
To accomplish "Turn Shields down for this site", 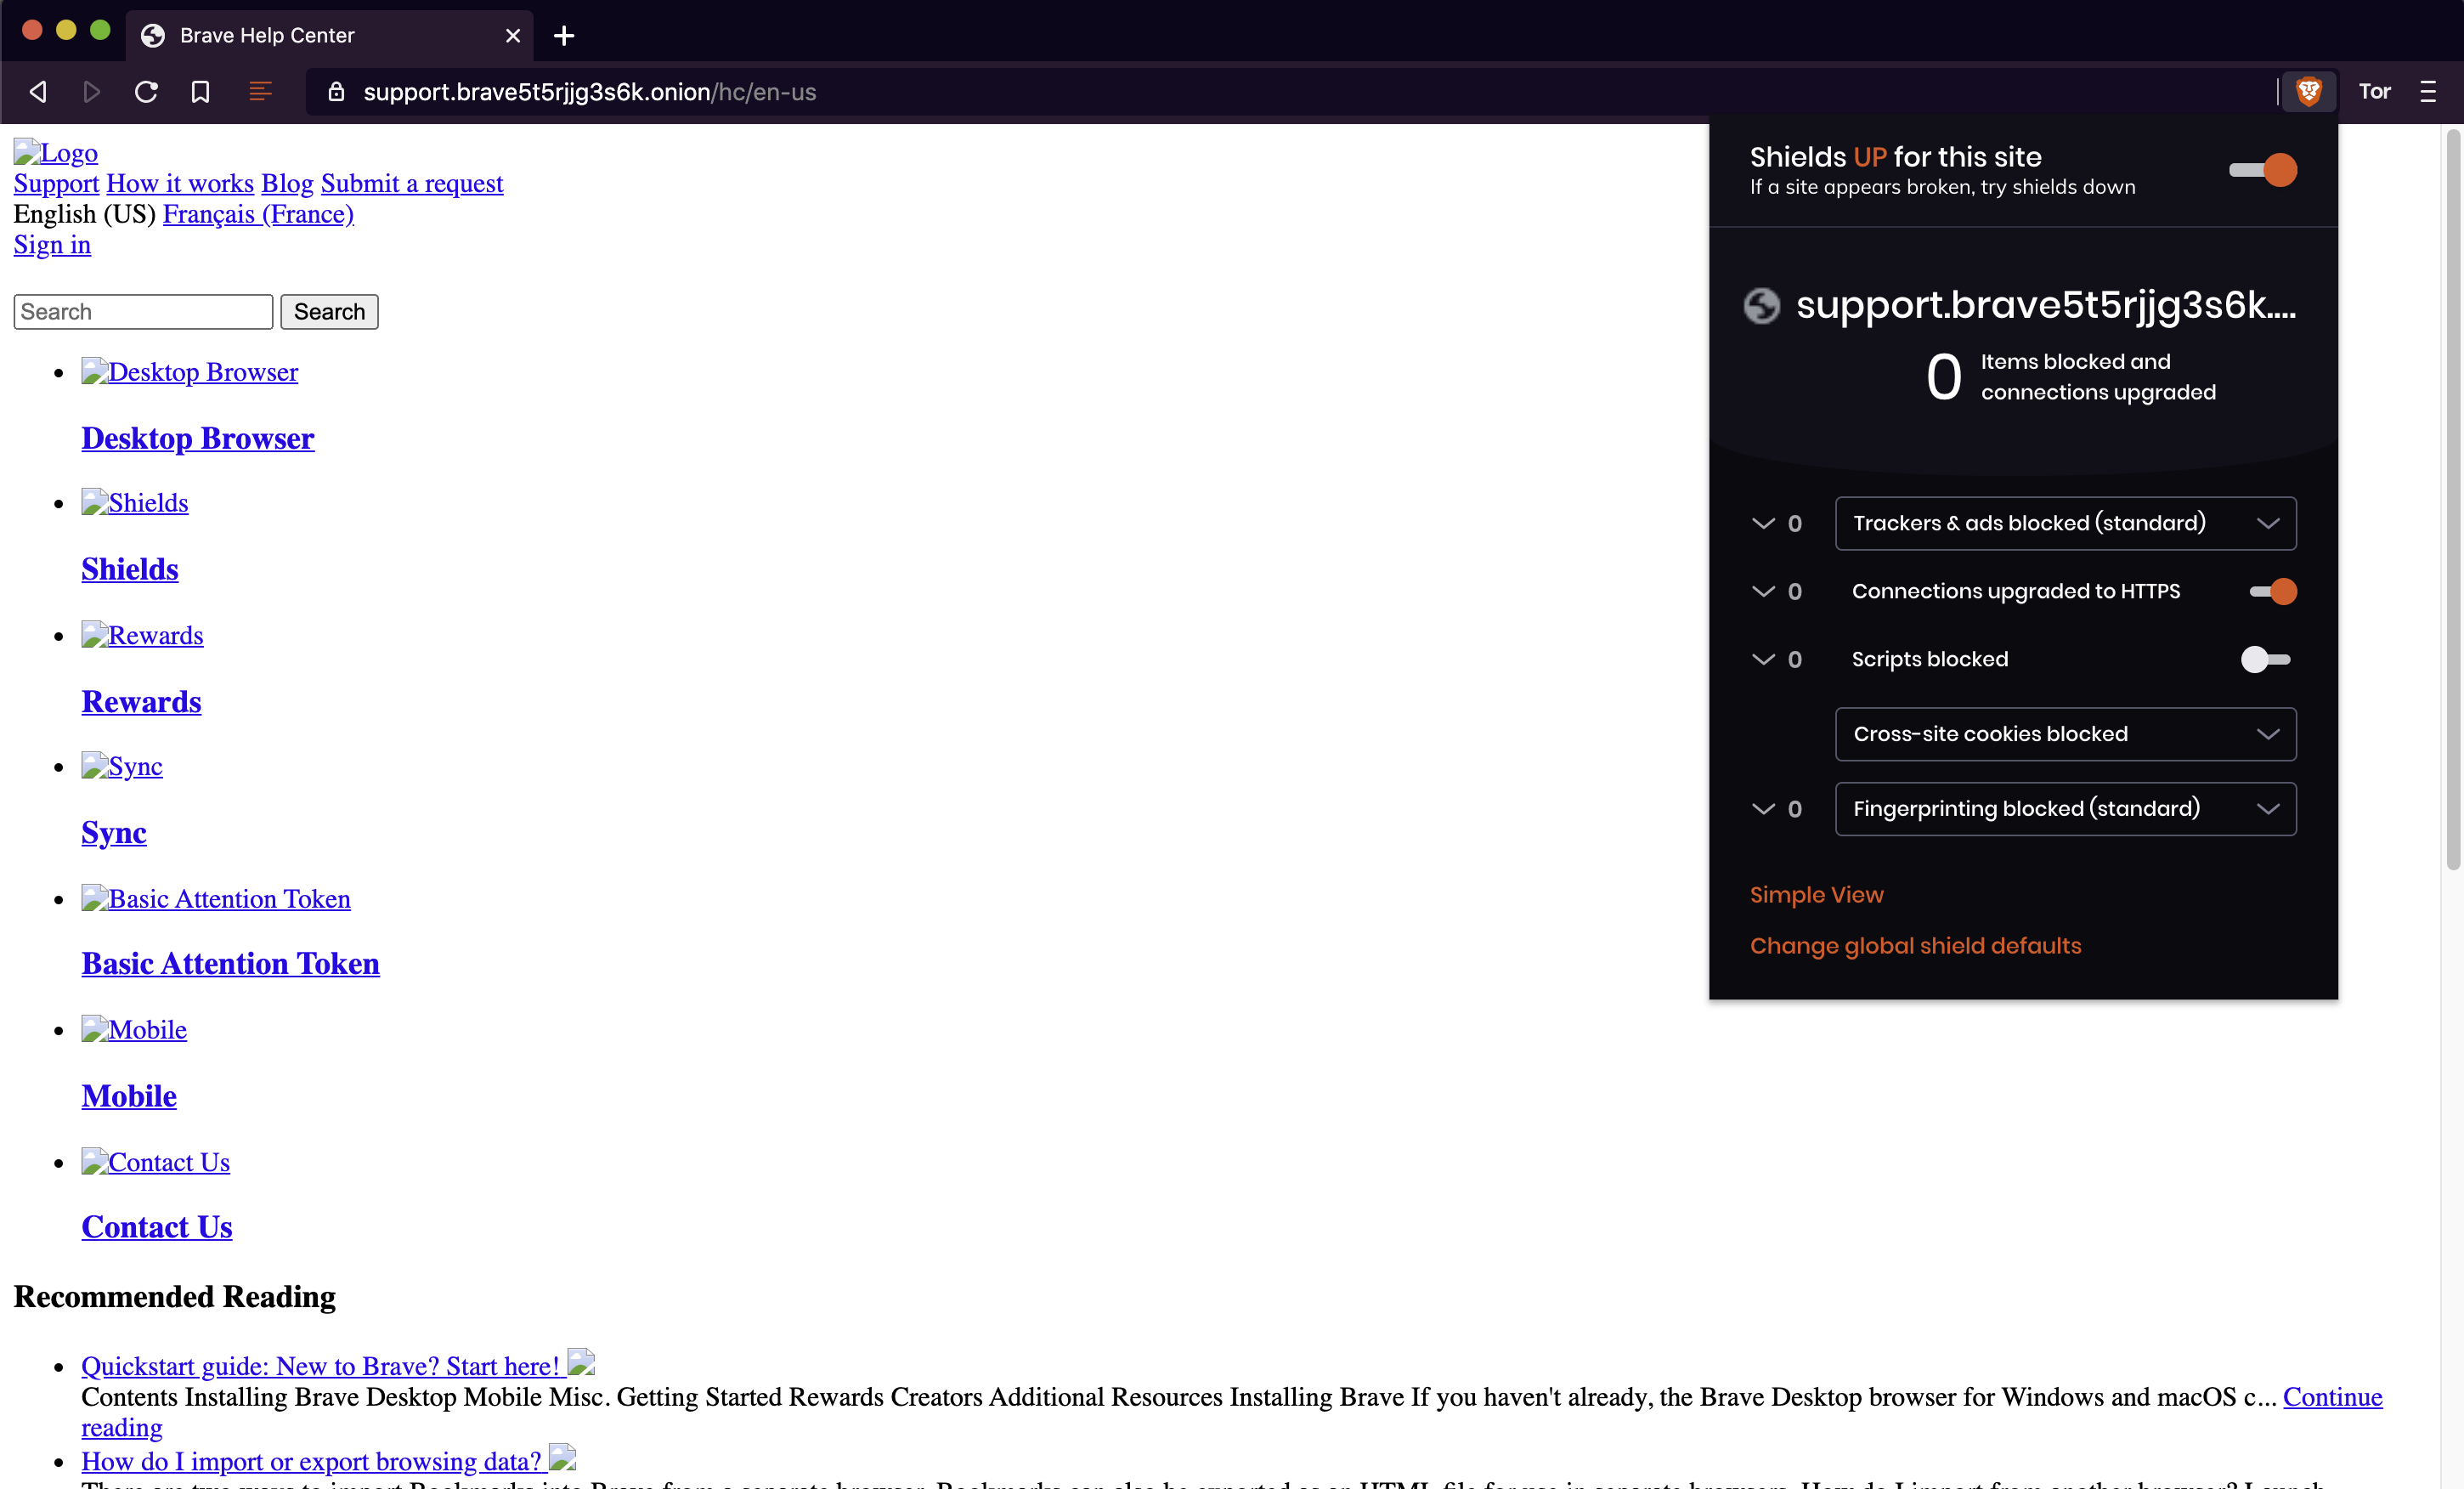I will pyautogui.click(x=2262, y=170).
